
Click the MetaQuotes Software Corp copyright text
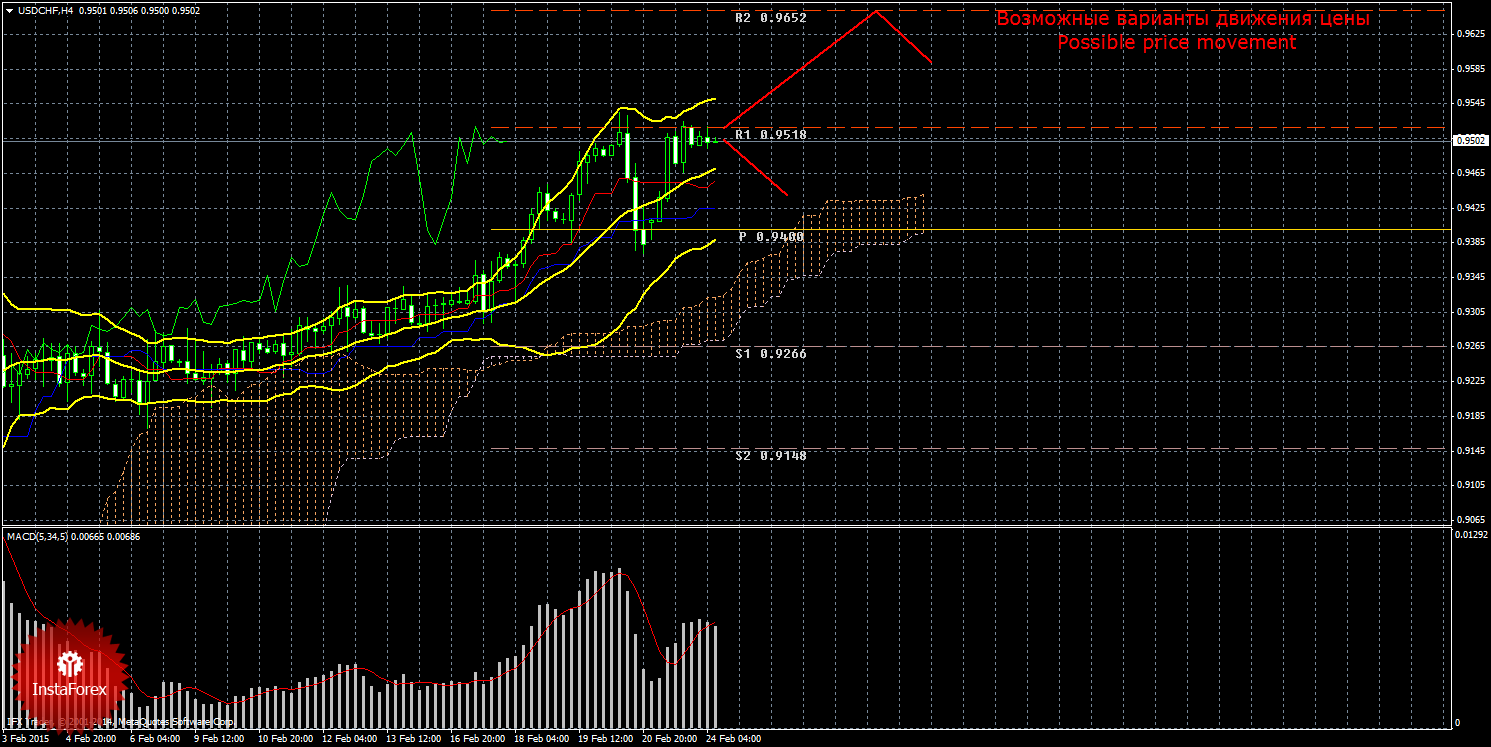[175, 721]
